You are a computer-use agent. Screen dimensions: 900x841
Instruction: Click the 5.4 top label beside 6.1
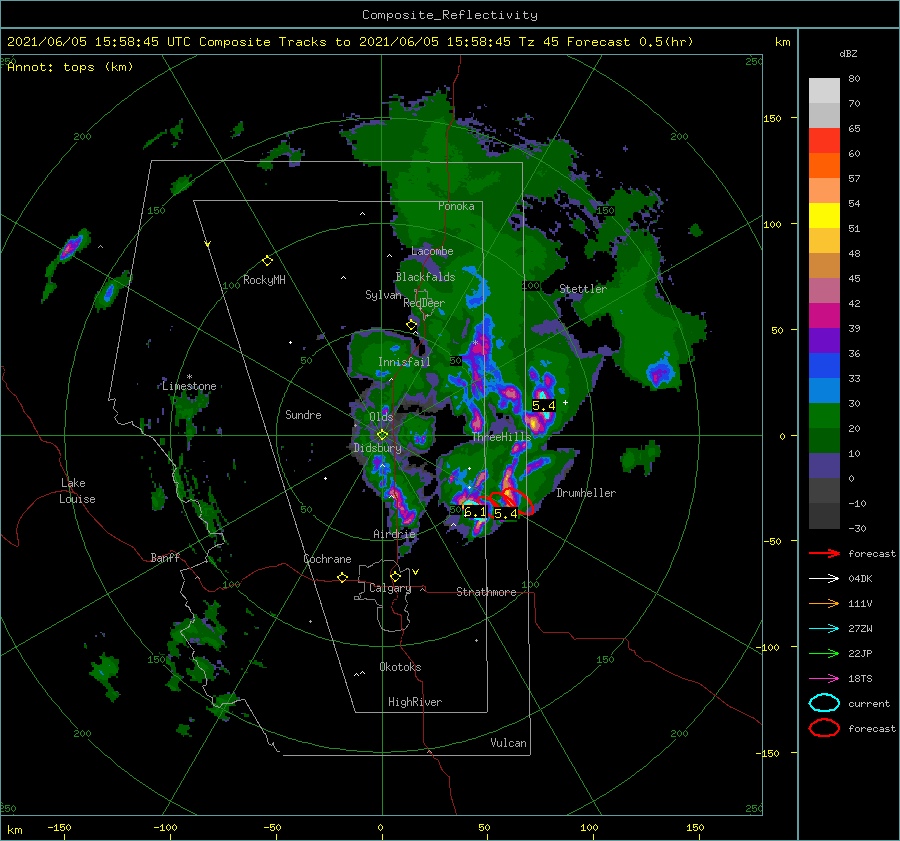point(506,514)
